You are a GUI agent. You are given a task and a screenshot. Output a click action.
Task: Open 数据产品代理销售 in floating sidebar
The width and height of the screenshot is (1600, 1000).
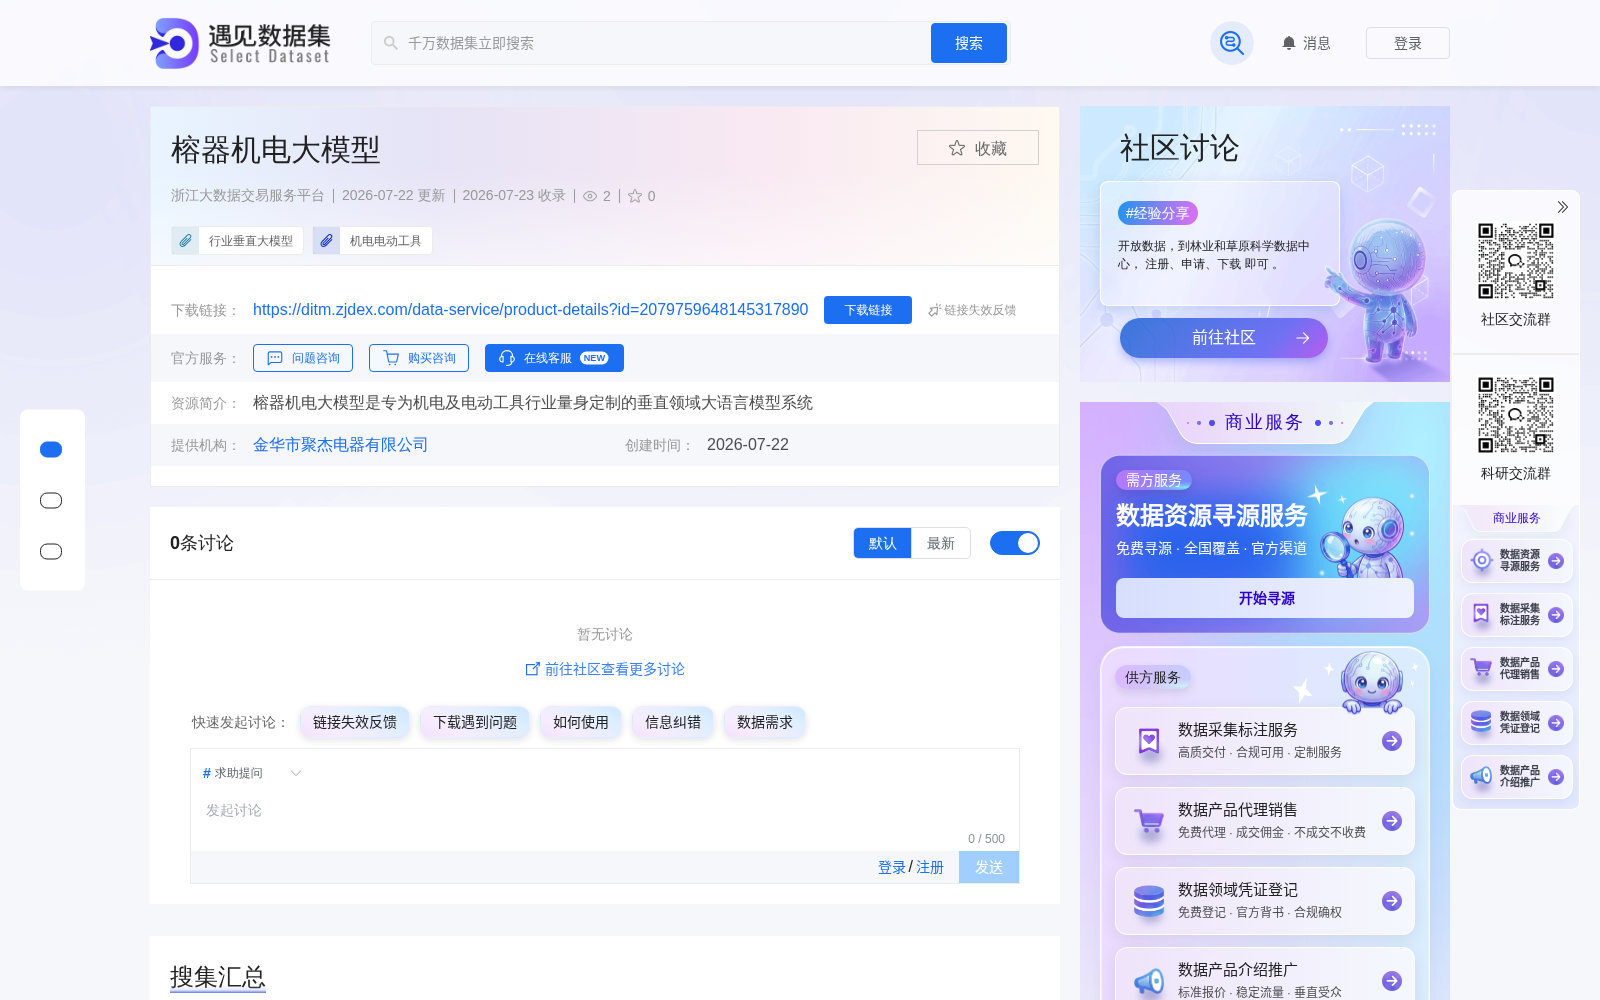tap(1517, 669)
